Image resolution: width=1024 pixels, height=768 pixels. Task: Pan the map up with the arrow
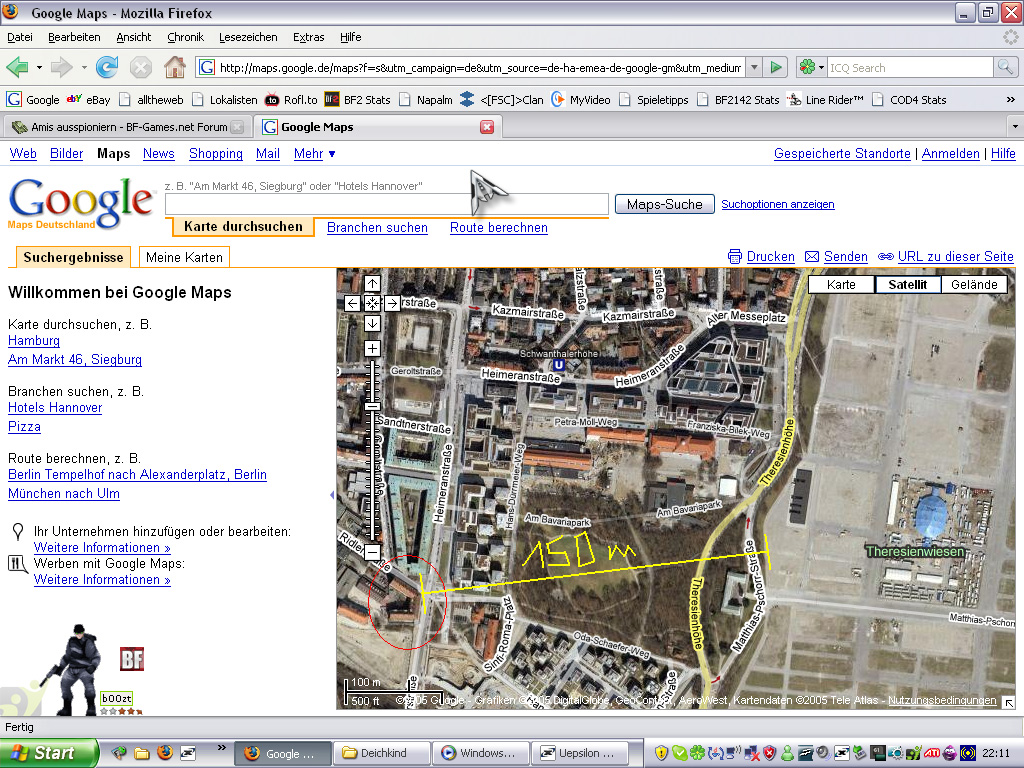coord(372,283)
